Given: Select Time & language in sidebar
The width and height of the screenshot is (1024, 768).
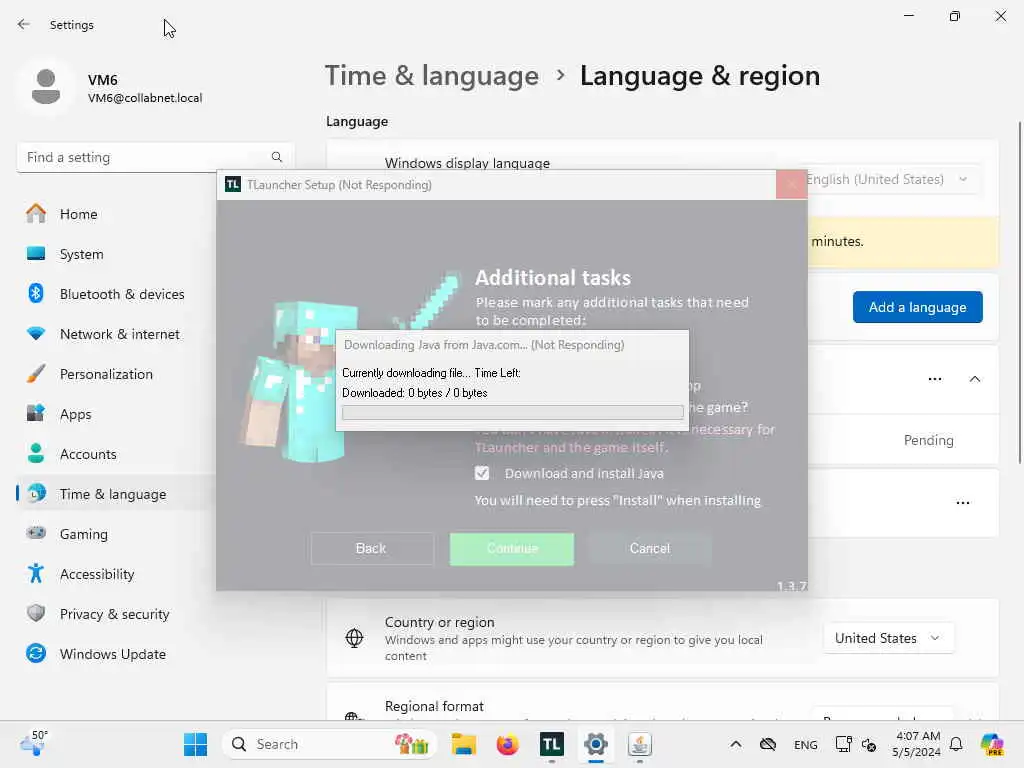Looking at the screenshot, I should click(x=115, y=494).
